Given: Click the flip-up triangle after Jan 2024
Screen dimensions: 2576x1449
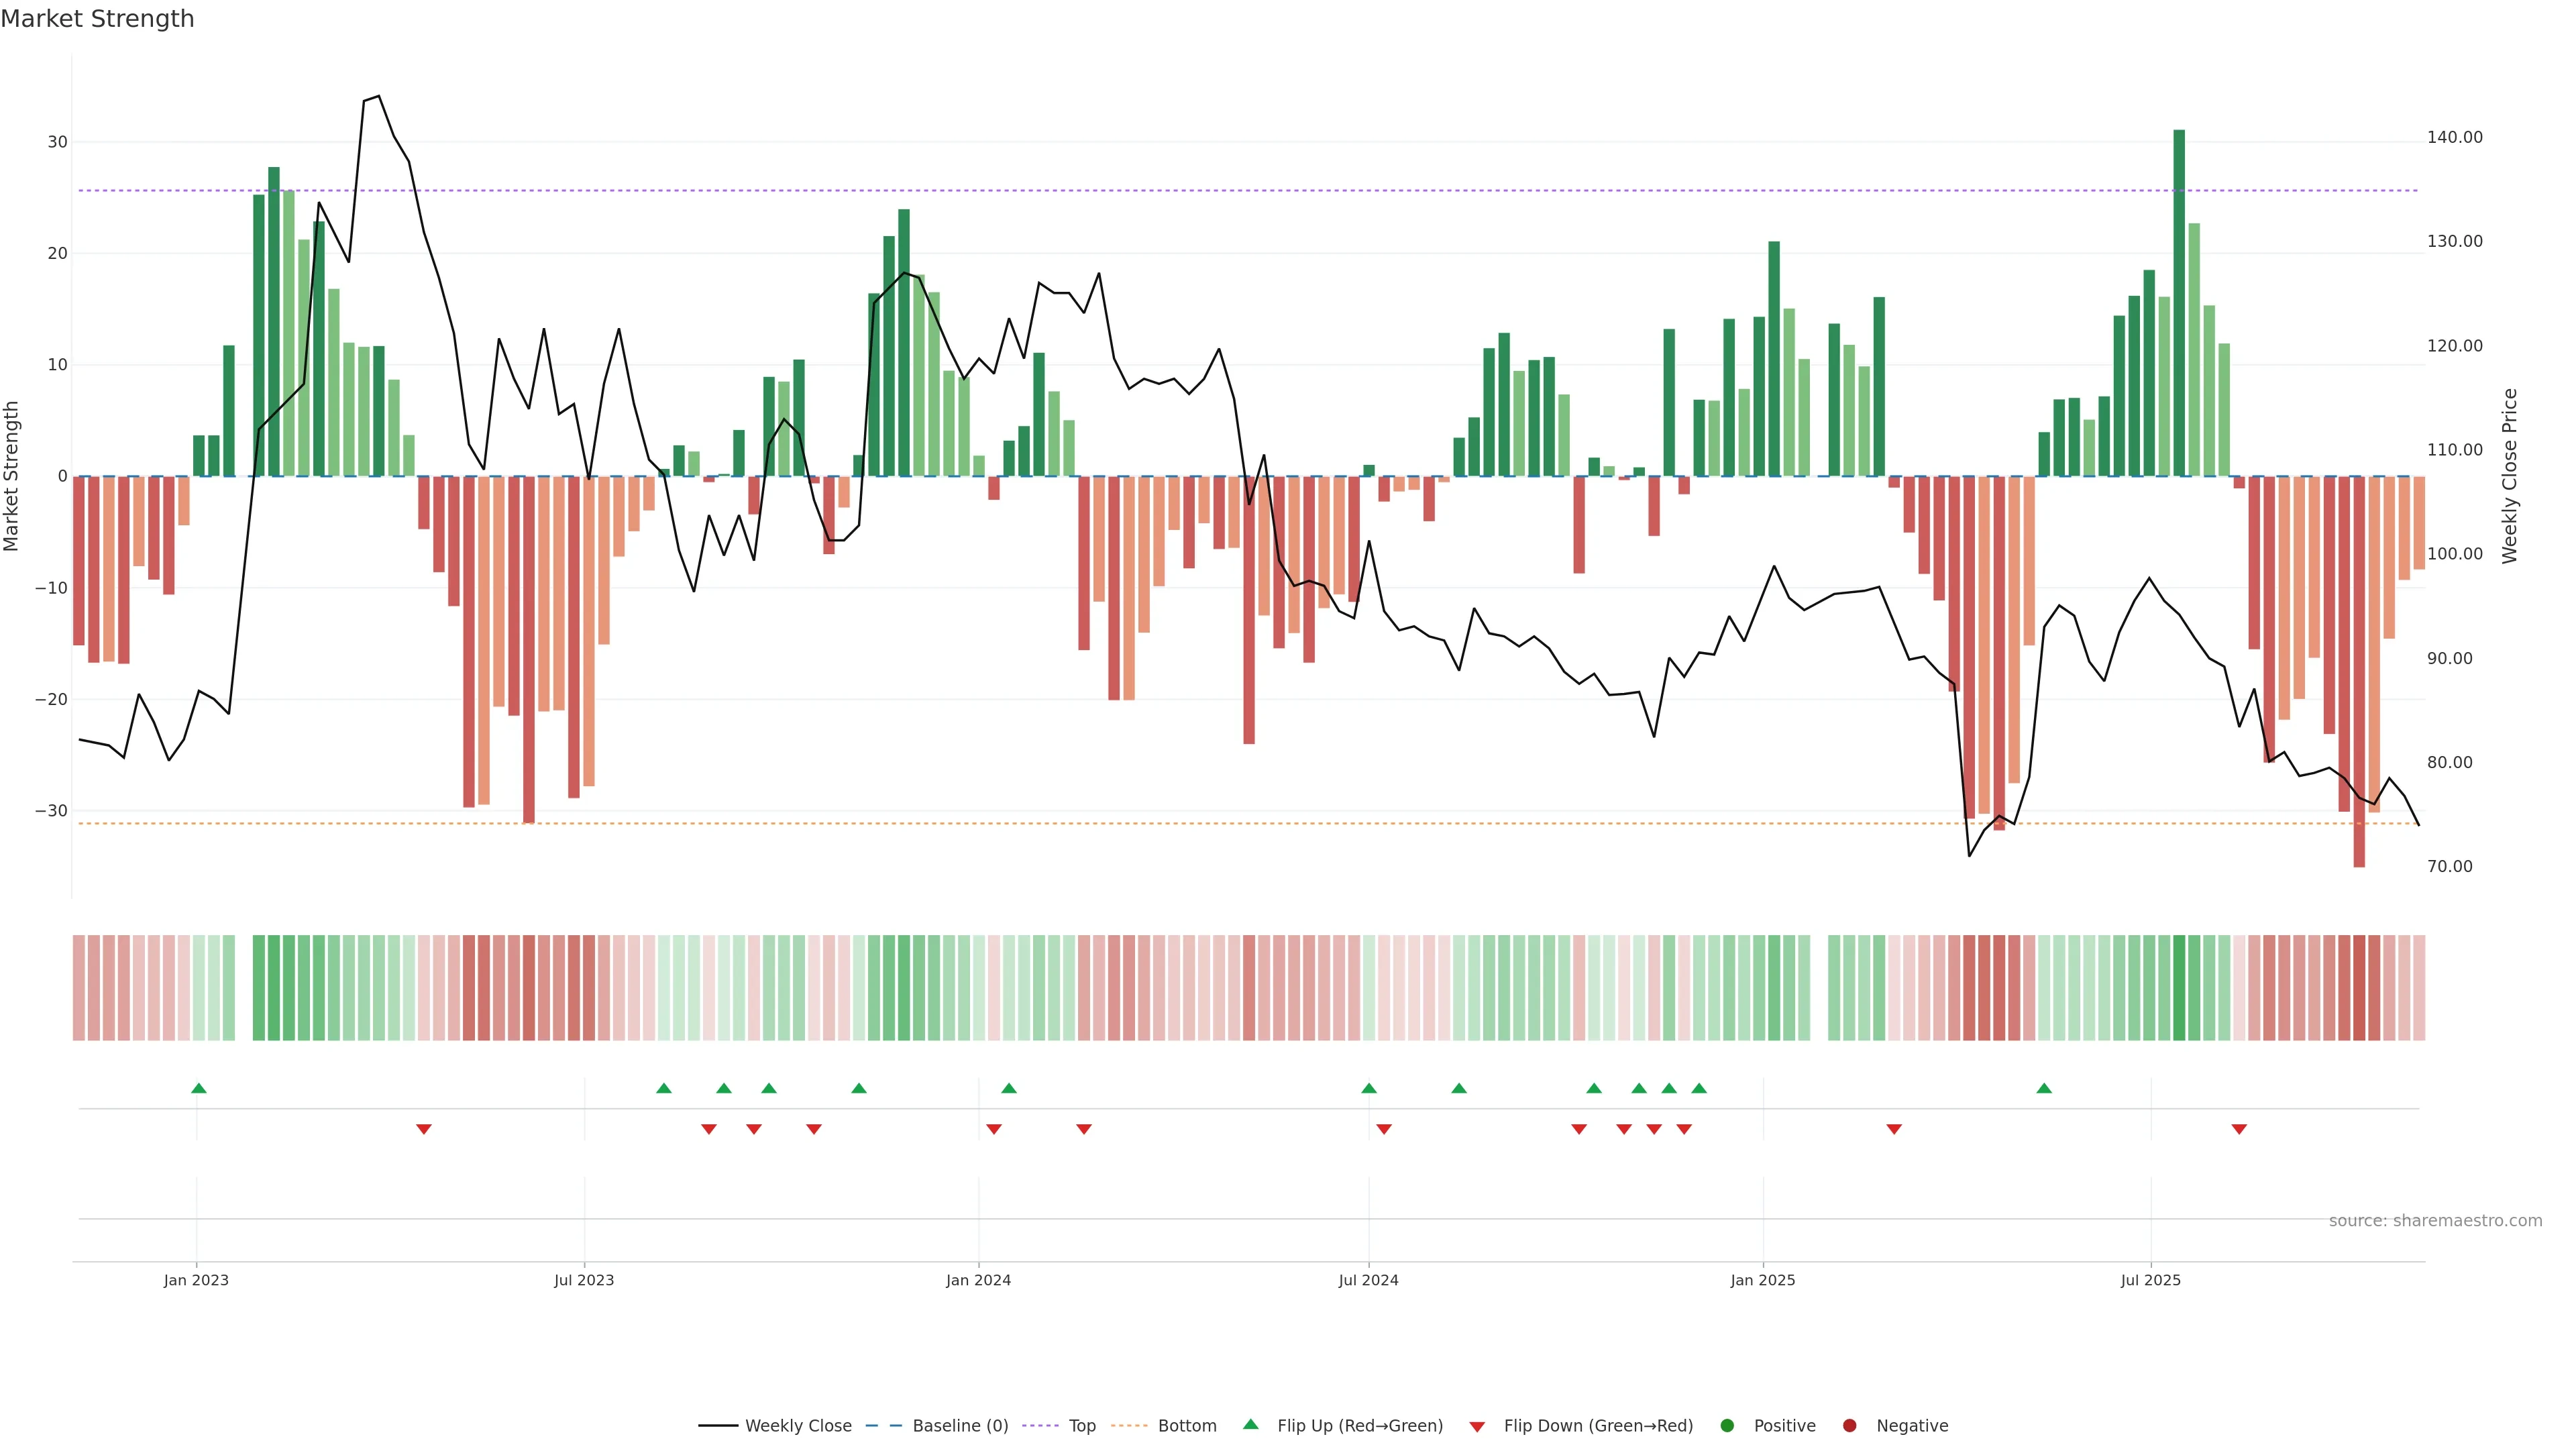Looking at the screenshot, I should coord(1009,1088).
